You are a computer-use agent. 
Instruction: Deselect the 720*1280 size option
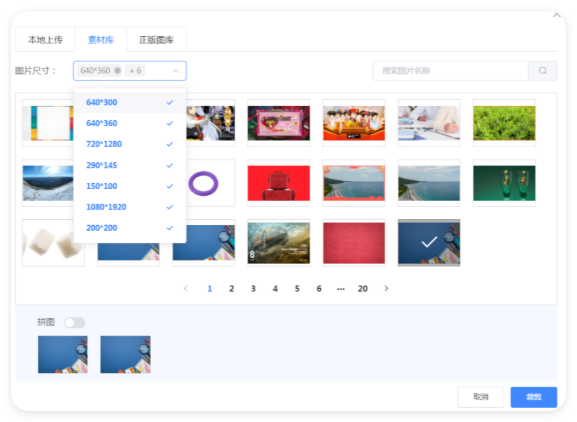pos(130,144)
